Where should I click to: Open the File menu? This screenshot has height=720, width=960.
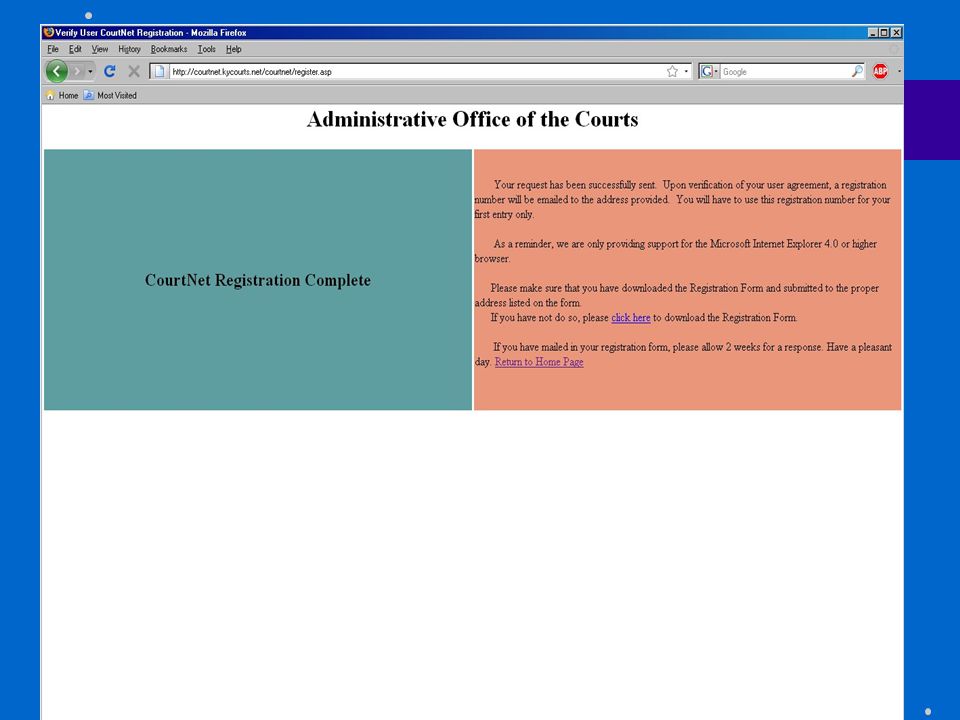53,49
